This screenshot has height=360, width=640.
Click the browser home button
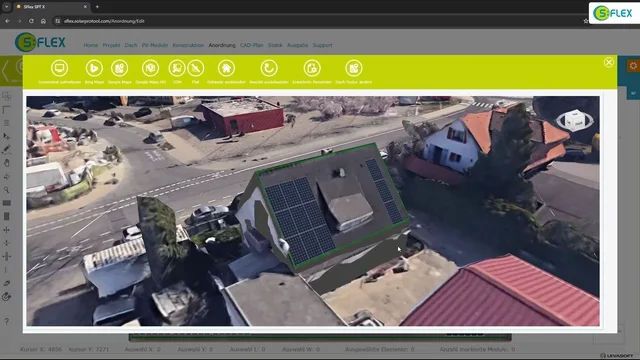pyautogui.click(x=43, y=21)
